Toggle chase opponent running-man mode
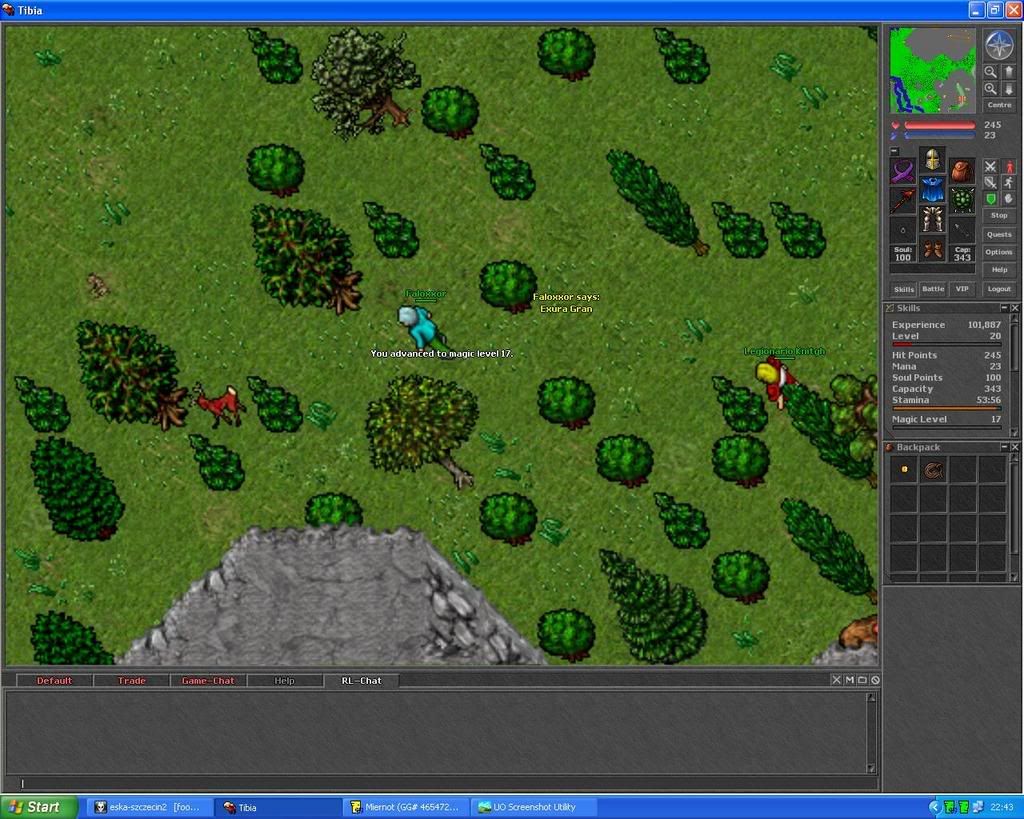 (1010, 182)
